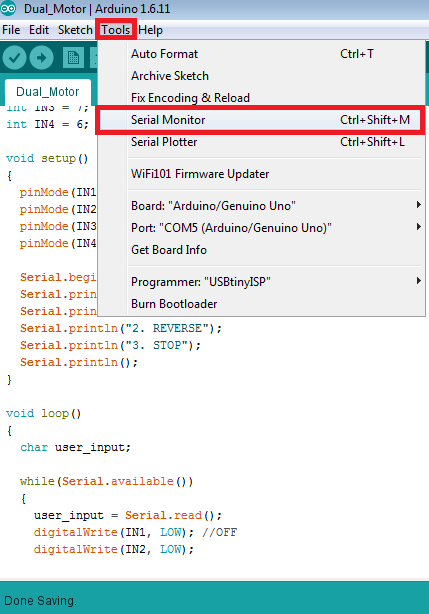The width and height of the screenshot is (429, 614).
Task: Choose Auto Format from Tools menu
Action: click(x=261, y=54)
